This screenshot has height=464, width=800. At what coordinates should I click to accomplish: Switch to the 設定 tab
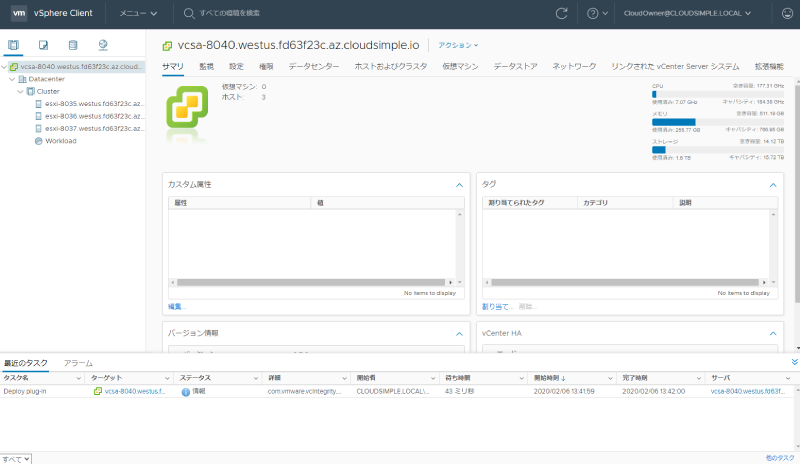(236, 66)
